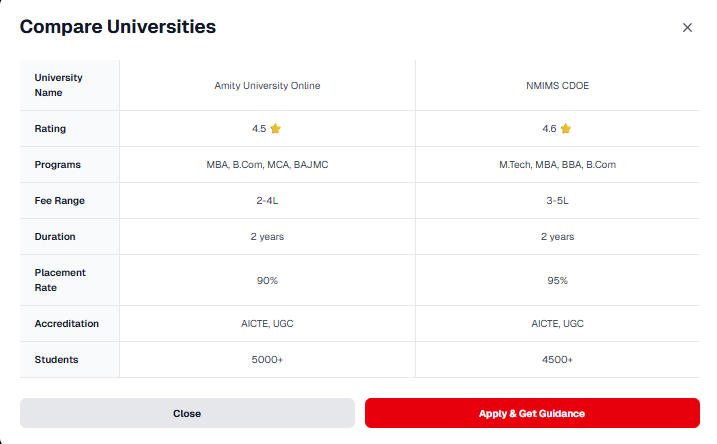Select the NMIMS CDOE name cell

click(x=557, y=85)
